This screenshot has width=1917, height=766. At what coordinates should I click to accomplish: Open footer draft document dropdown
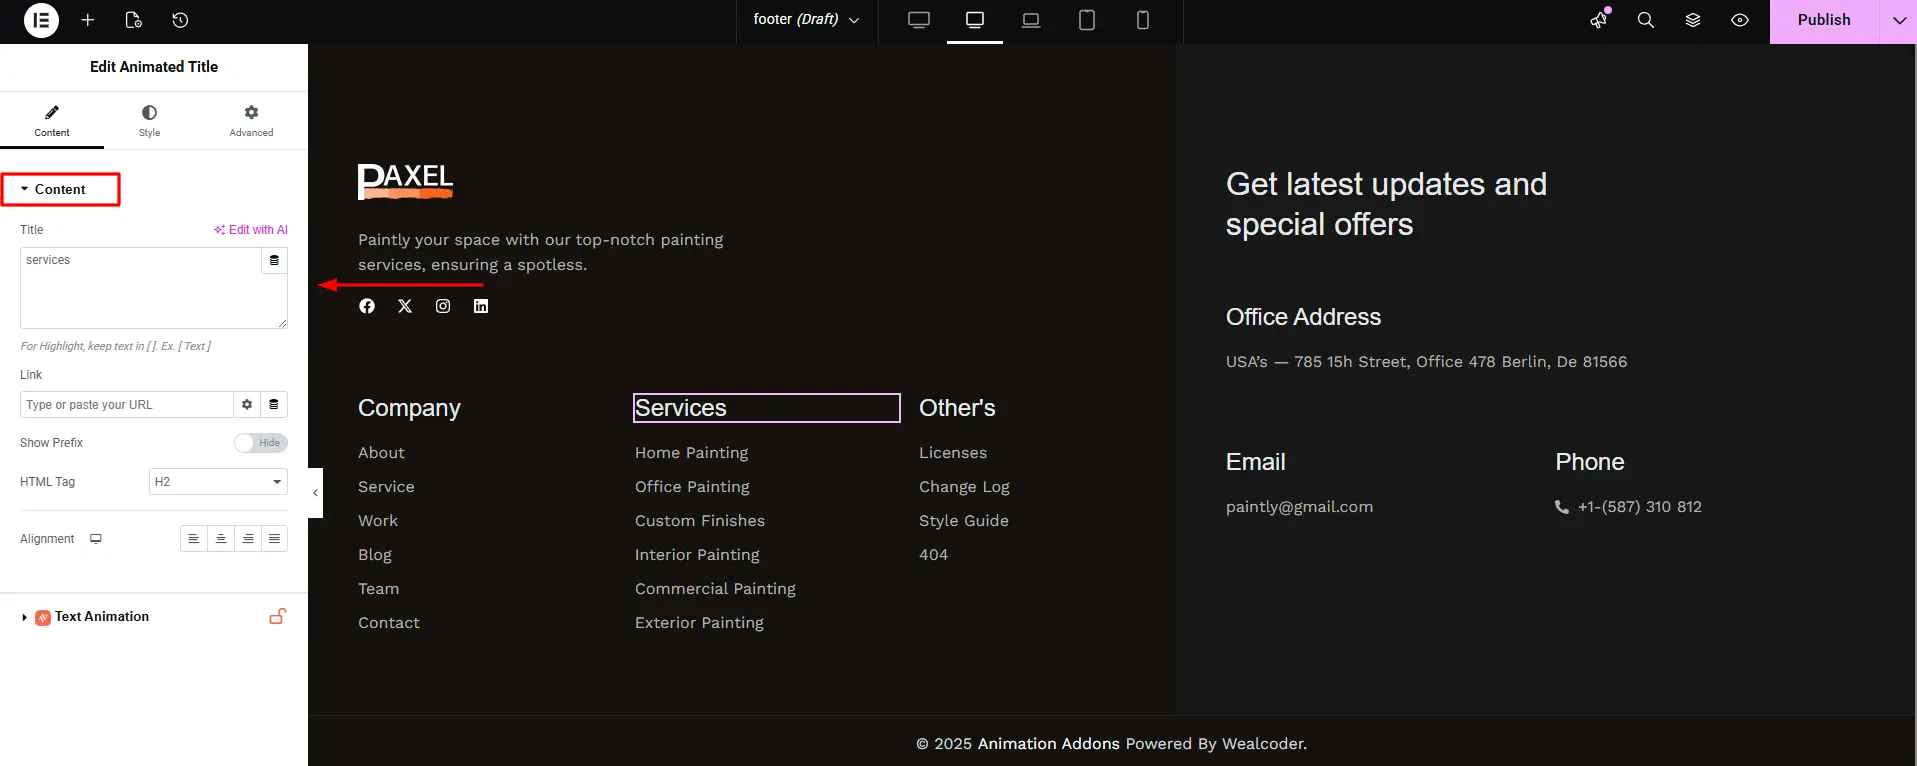[x=807, y=20]
